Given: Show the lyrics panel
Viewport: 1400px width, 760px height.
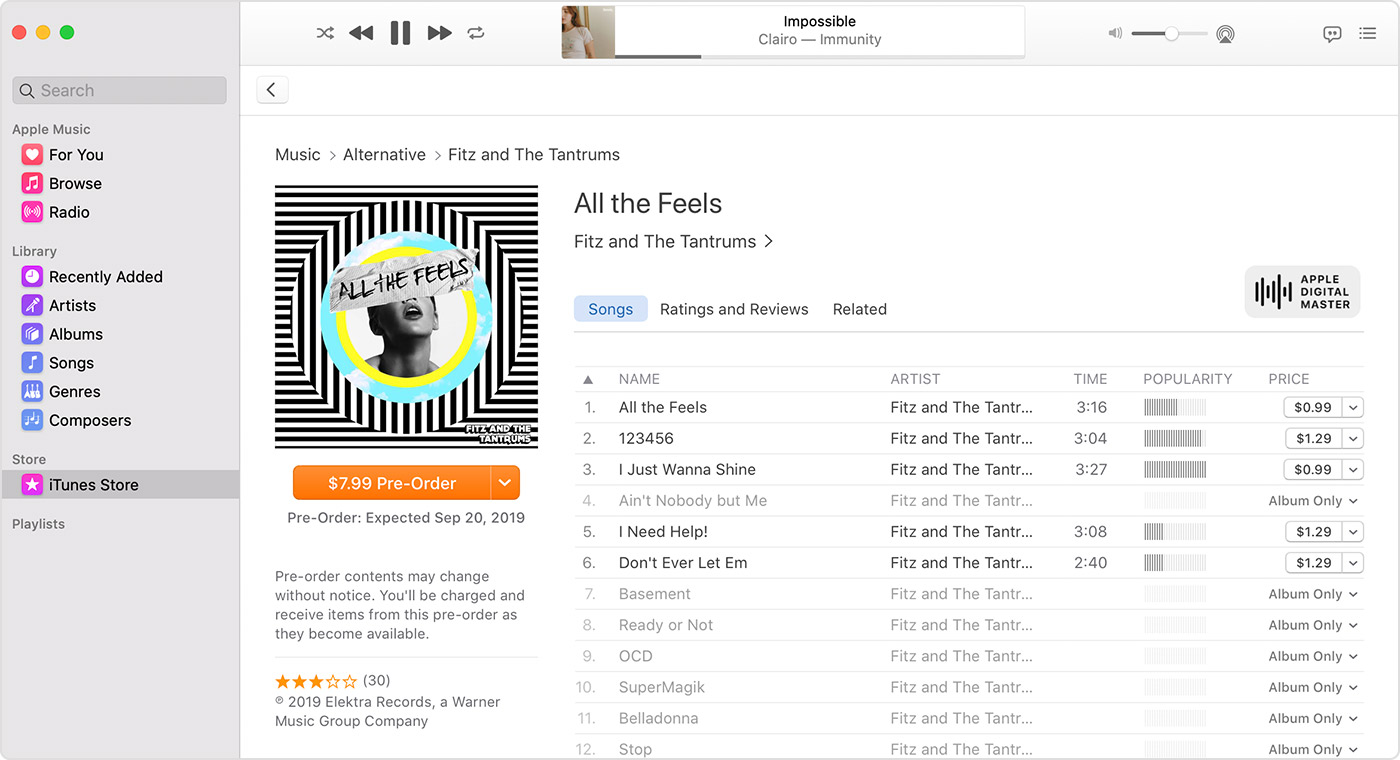Looking at the screenshot, I should (x=1332, y=34).
